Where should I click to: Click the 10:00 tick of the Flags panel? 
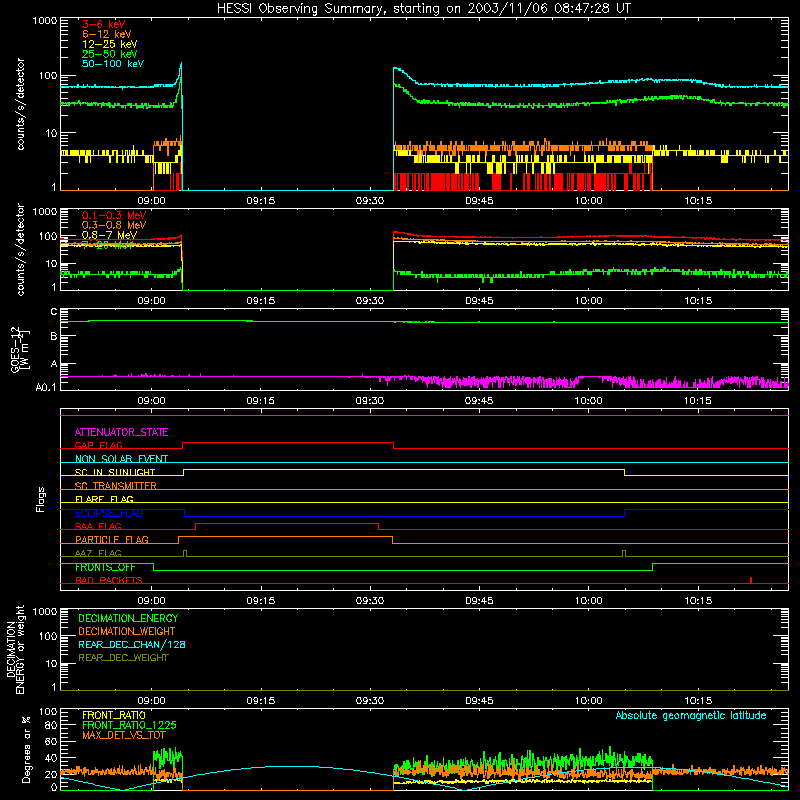point(588,601)
